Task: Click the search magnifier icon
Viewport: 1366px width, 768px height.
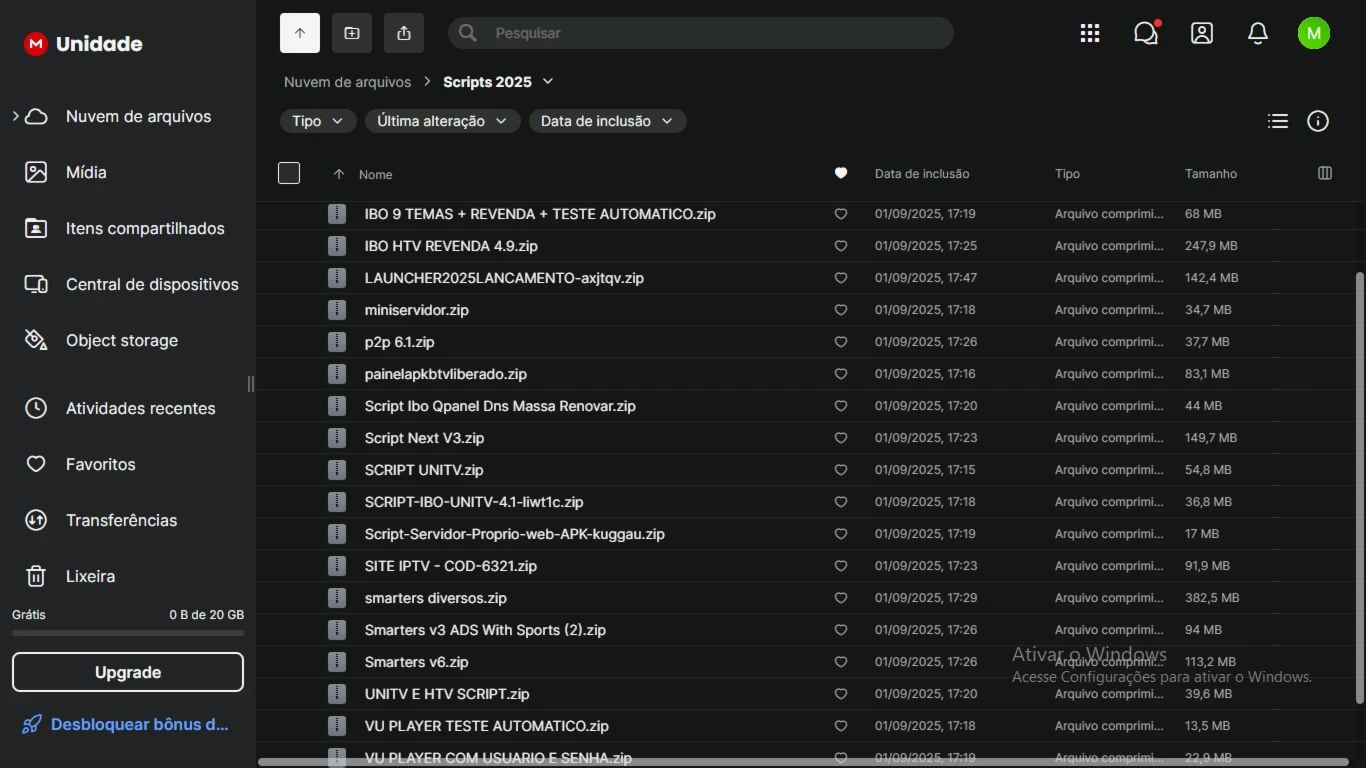Action: 467,33
